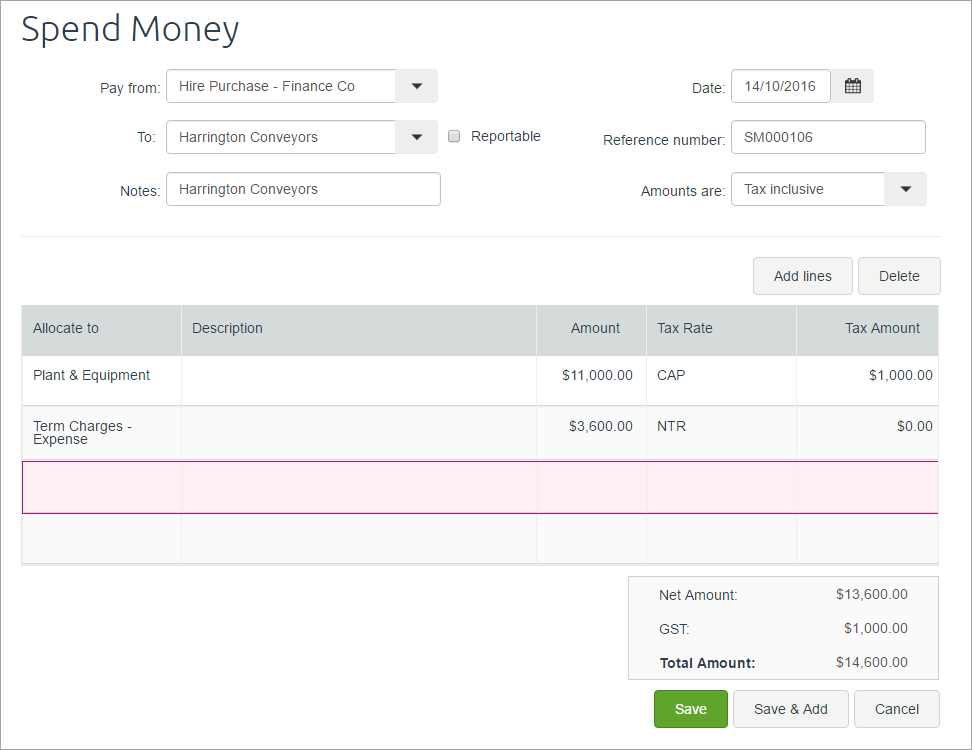Viewport: 972px width, 750px height.
Task: Open the To contact dropdown arrow
Action: (x=417, y=137)
